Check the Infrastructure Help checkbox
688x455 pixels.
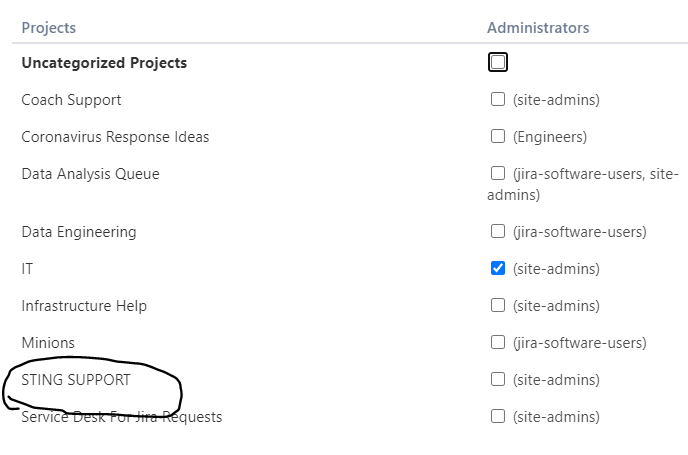498,305
